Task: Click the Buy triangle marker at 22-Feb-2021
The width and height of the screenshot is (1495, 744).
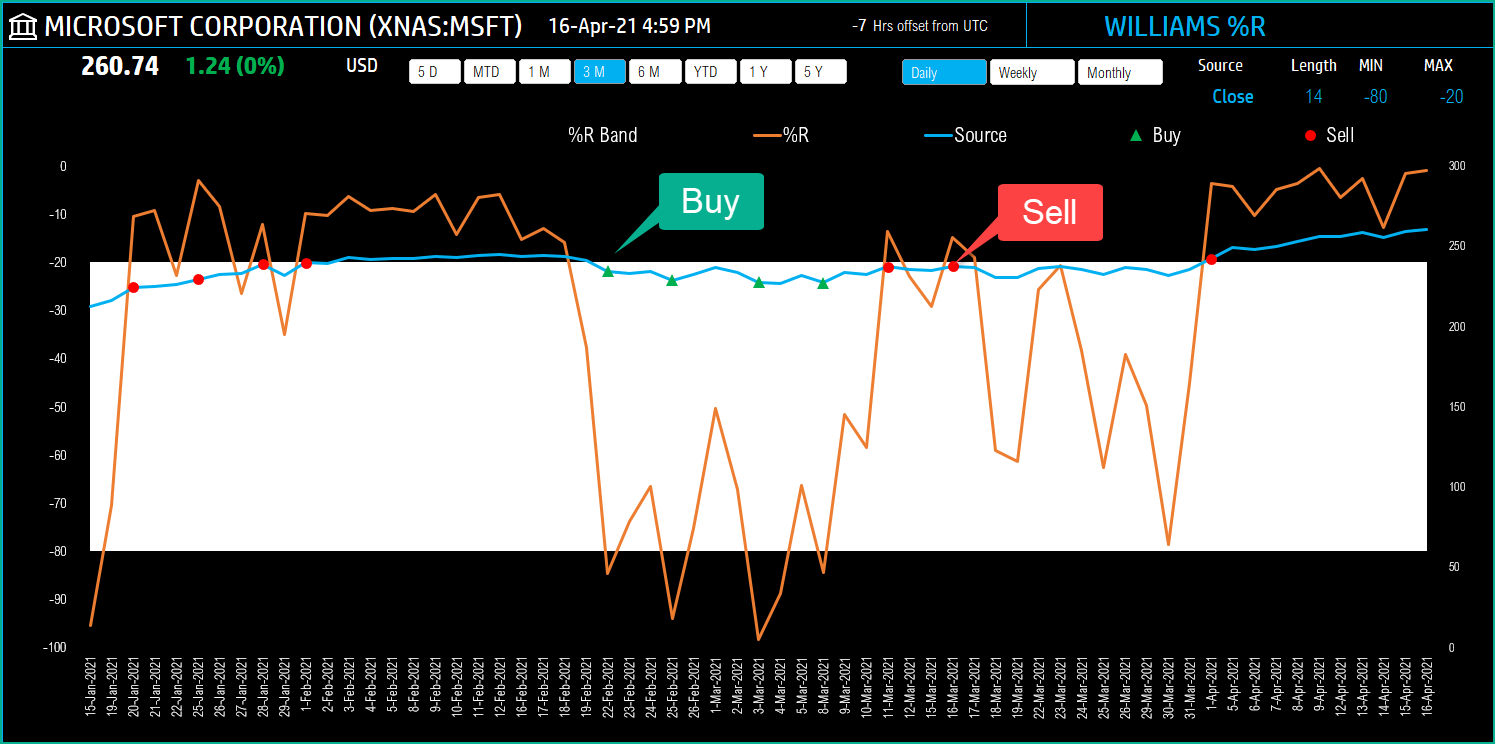Action: pos(607,271)
